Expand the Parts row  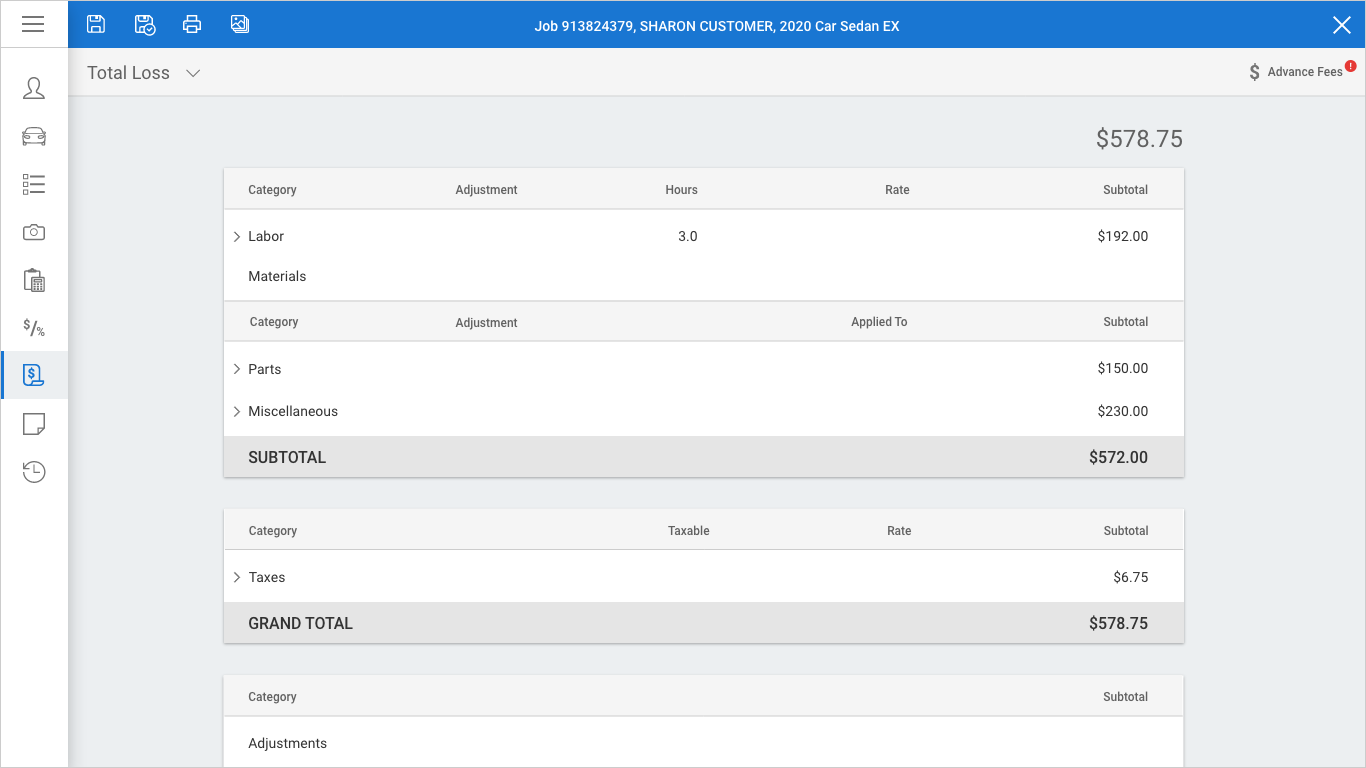click(x=237, y=369)
